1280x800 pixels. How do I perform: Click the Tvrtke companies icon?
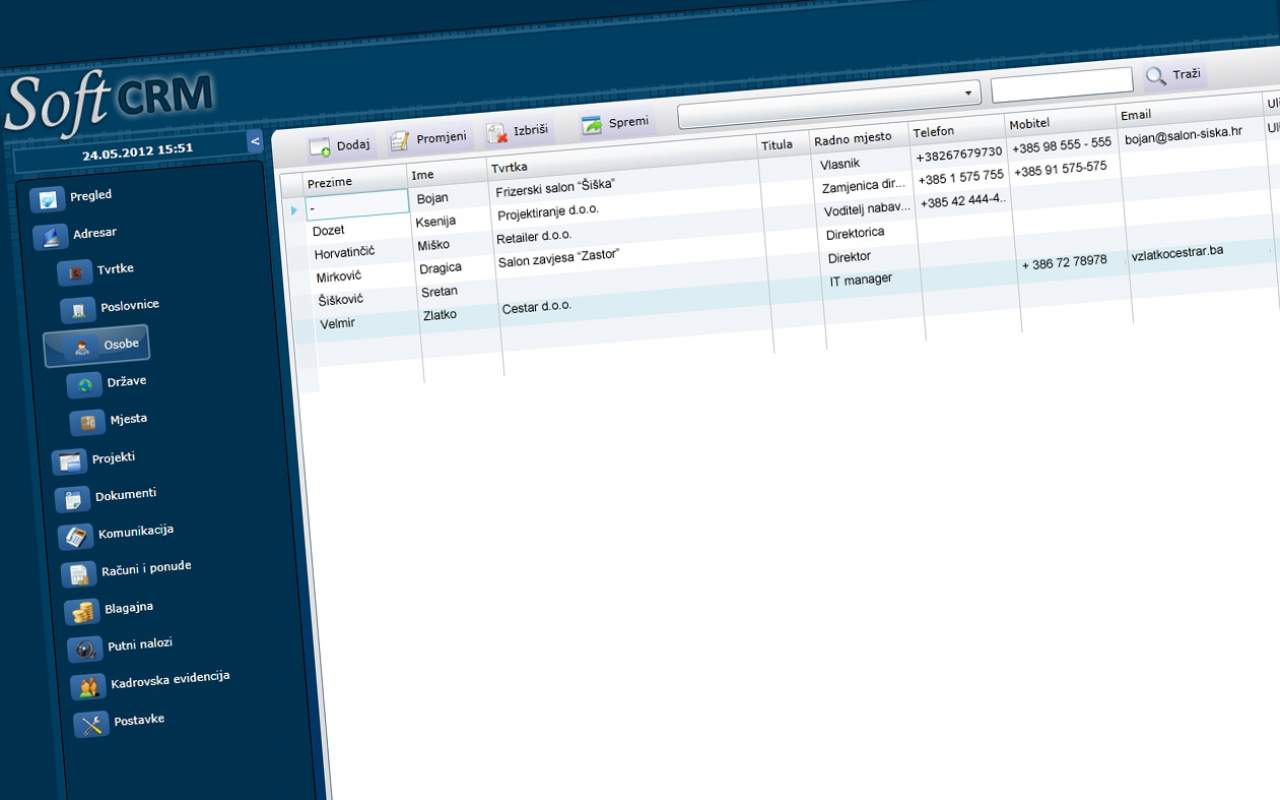click(x=75, y=272)
